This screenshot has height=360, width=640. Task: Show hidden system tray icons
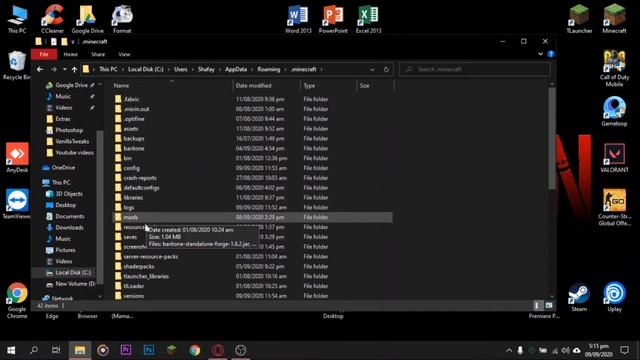point(509,350)
